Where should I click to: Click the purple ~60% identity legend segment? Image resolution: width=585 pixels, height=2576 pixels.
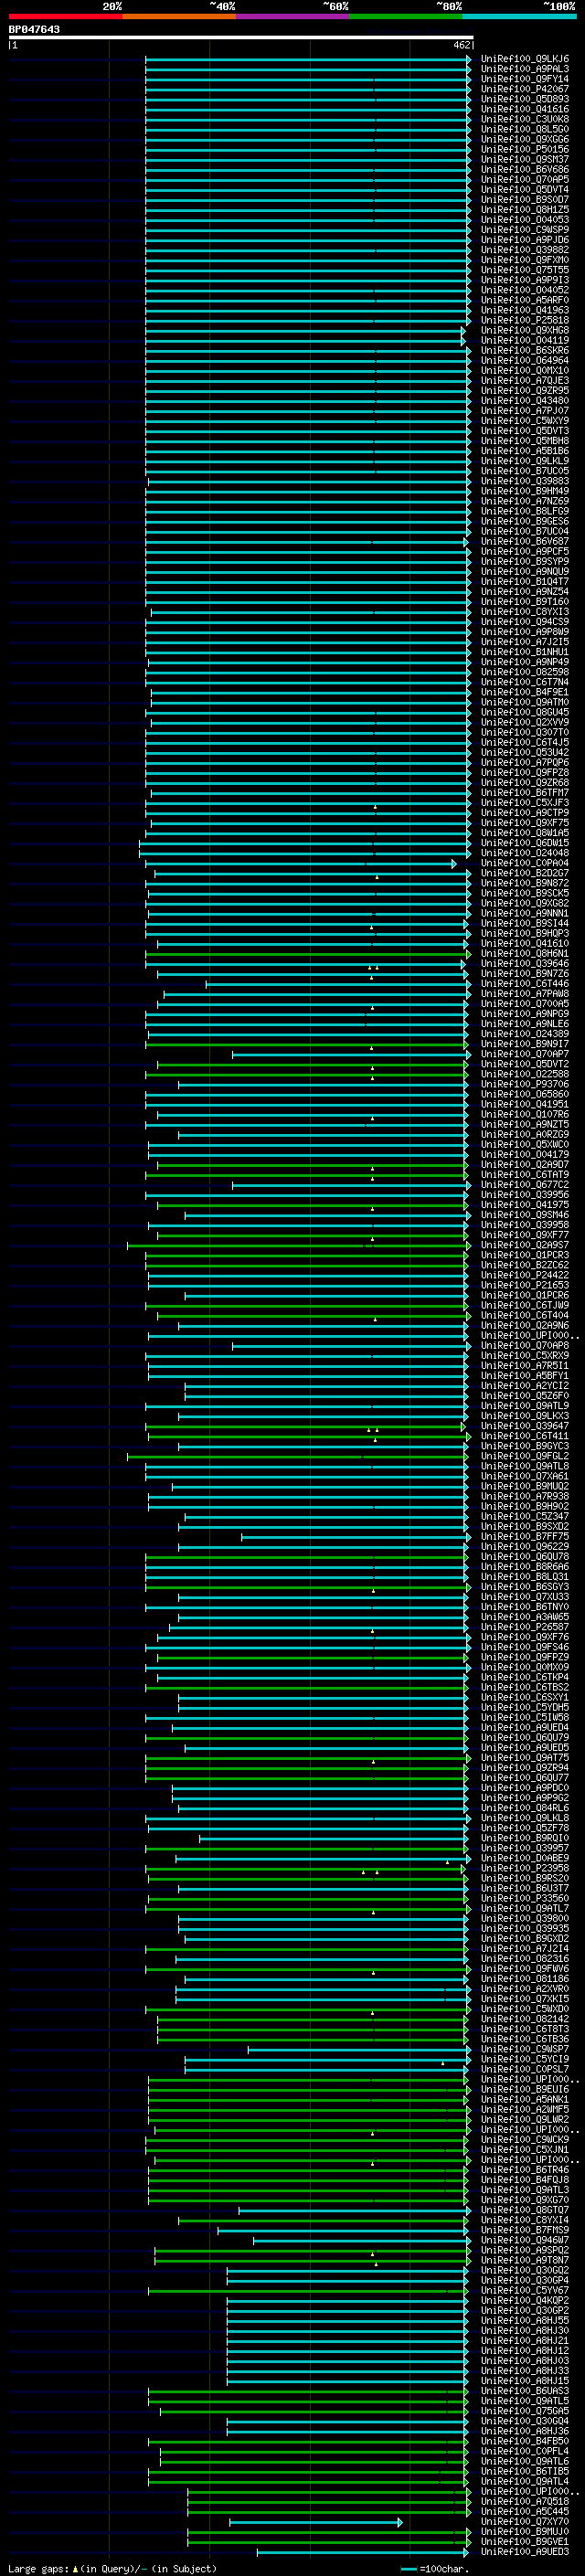click(293, 16)
